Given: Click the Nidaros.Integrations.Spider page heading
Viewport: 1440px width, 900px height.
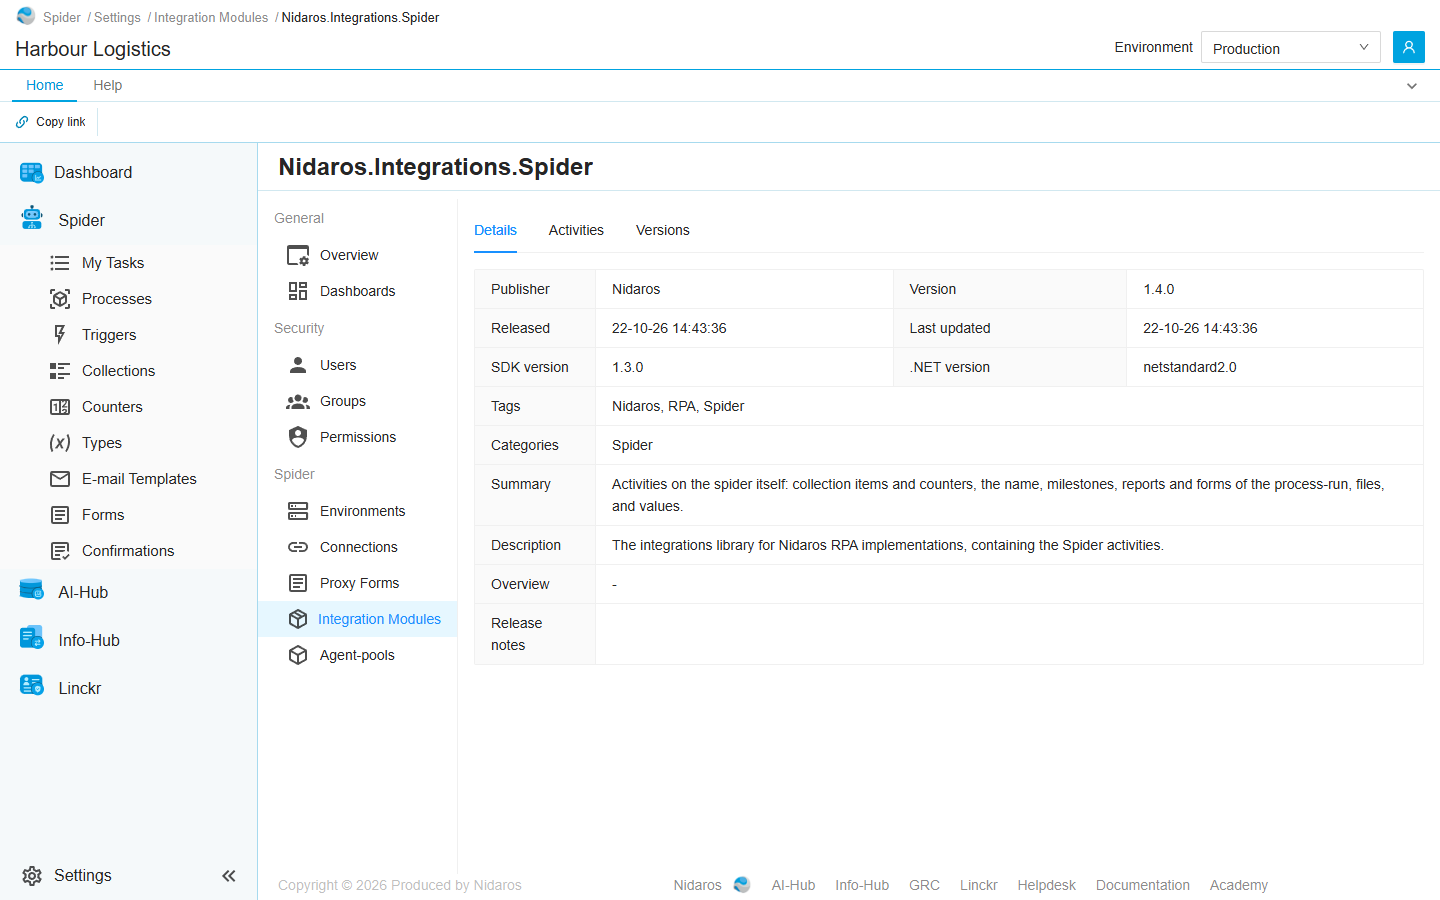Looking at the screenshot, I should click(435, 167).
